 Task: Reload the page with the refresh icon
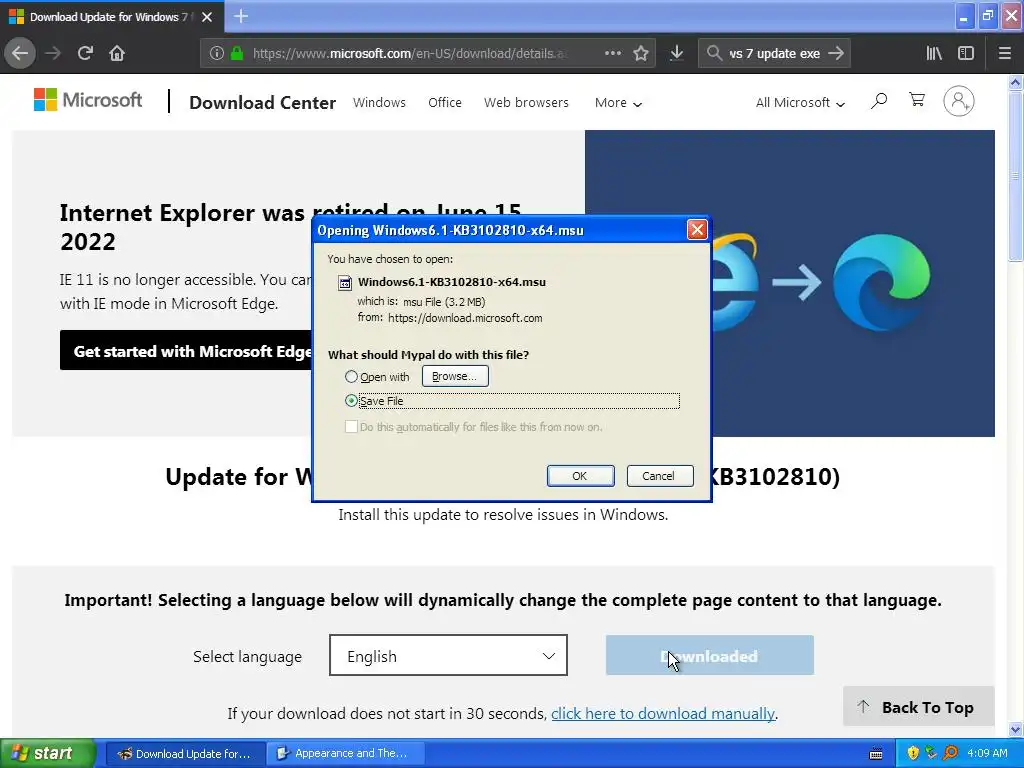85,53
